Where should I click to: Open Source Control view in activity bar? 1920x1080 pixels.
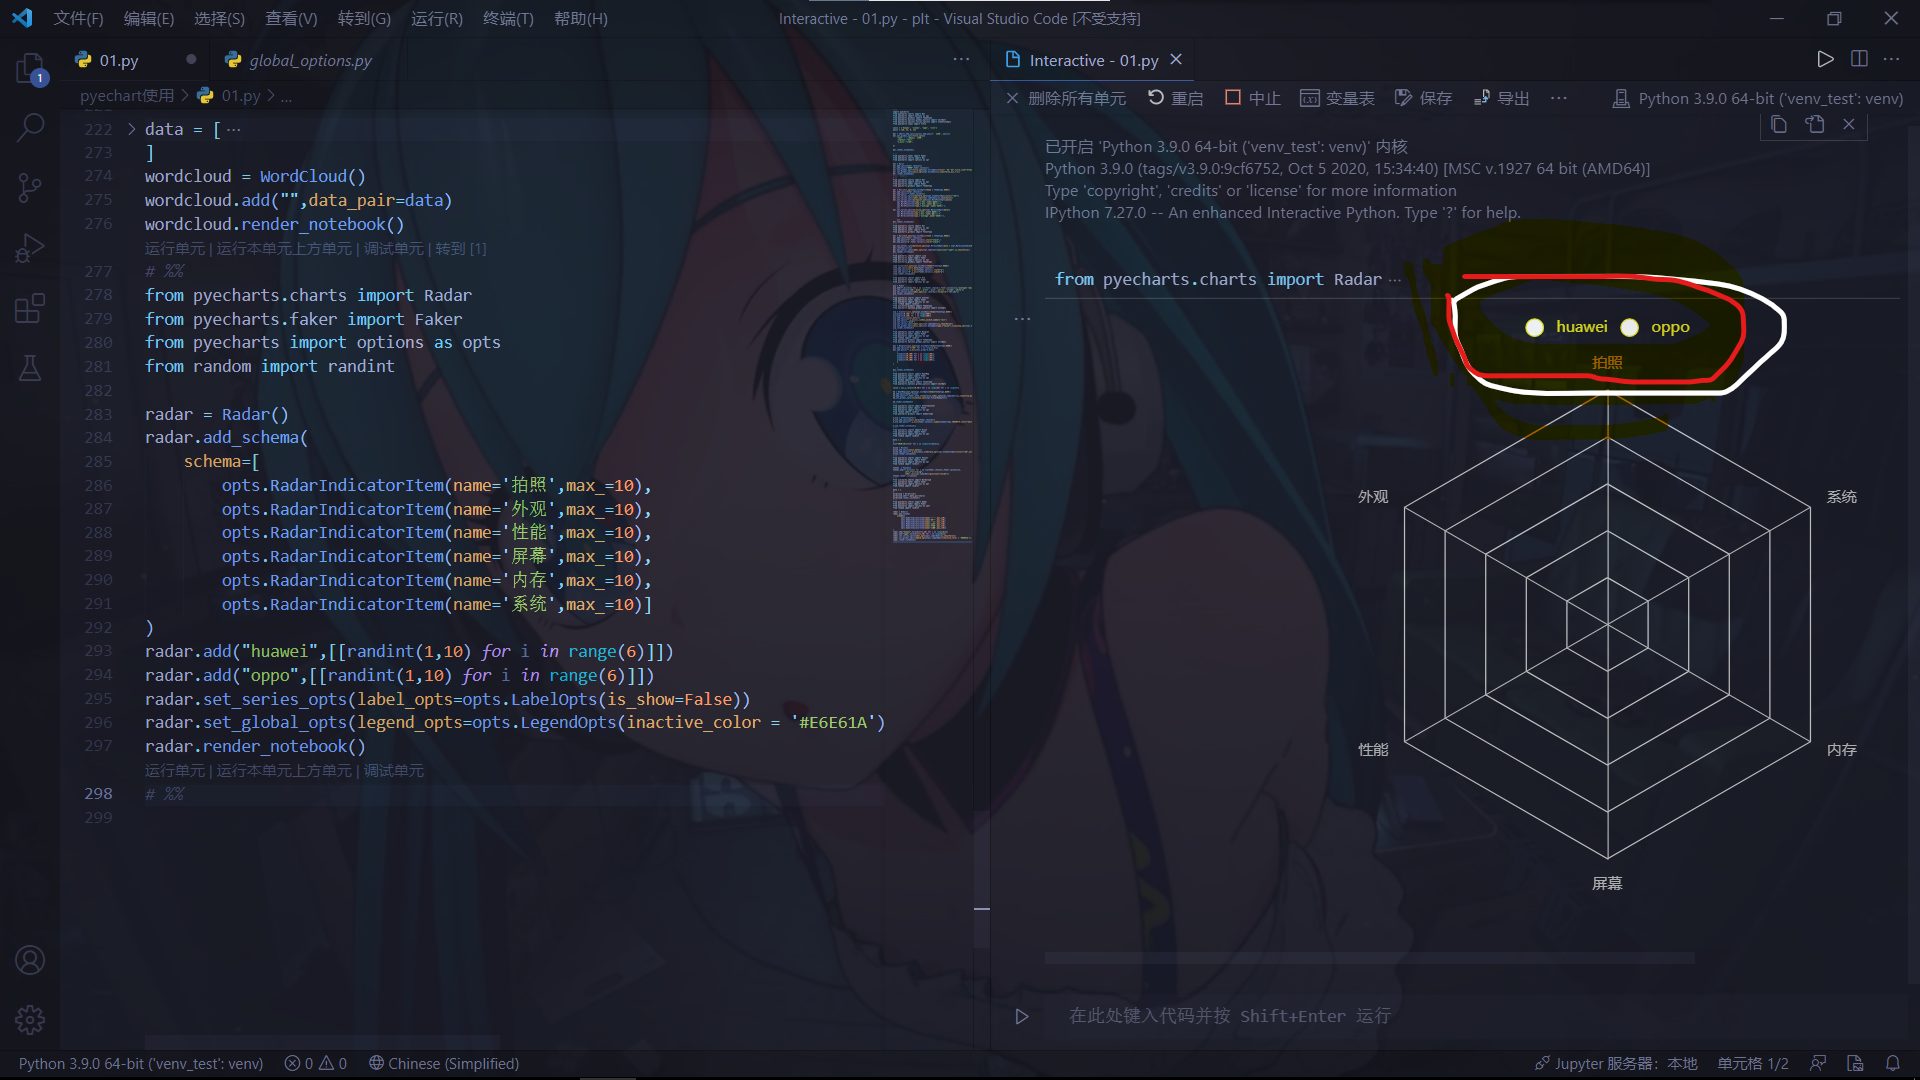point(30,187)
